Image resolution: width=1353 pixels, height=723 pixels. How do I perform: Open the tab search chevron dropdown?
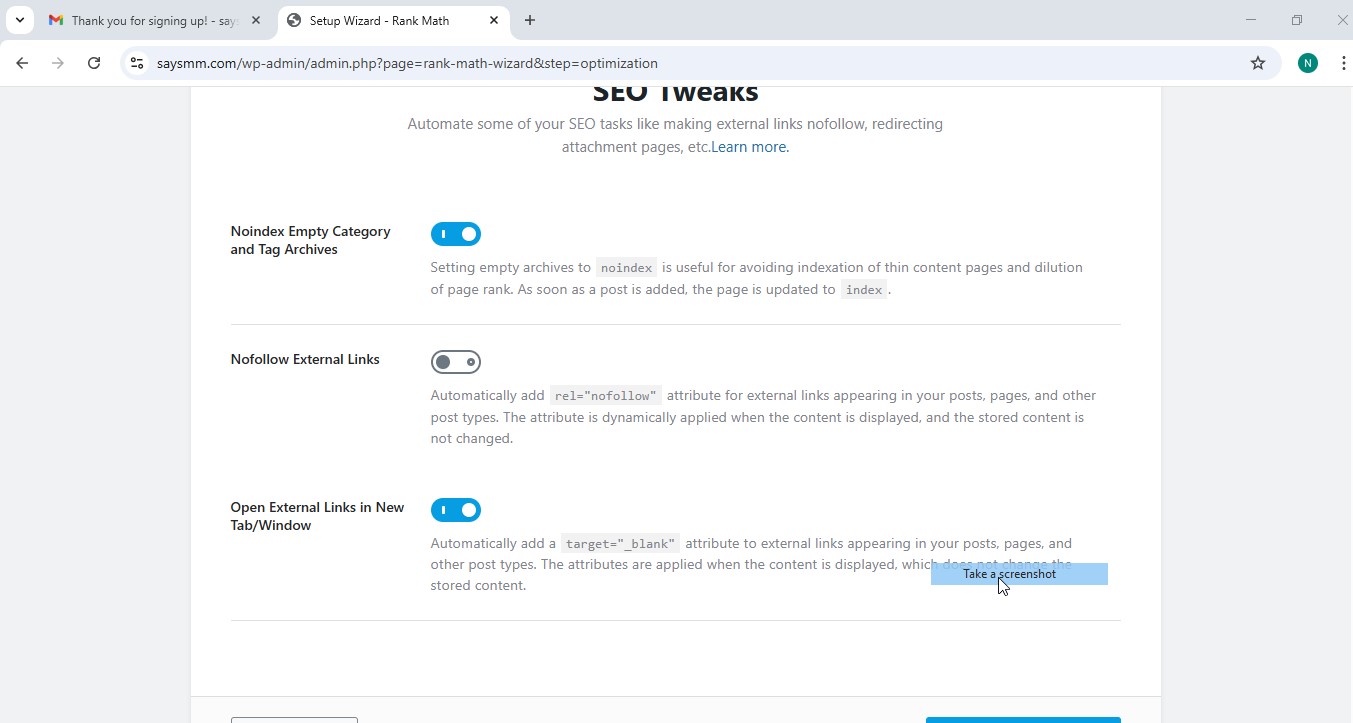click(19, 20)
